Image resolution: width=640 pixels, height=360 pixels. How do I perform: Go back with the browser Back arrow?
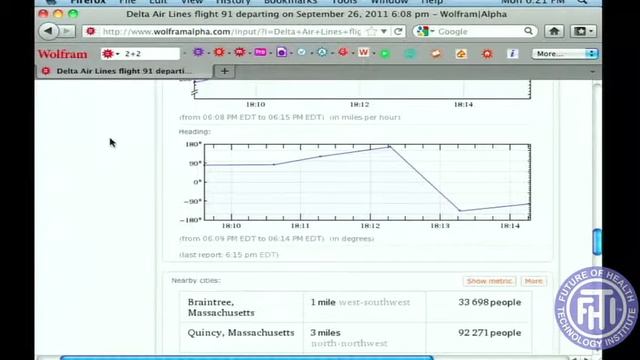coord(49,31)
